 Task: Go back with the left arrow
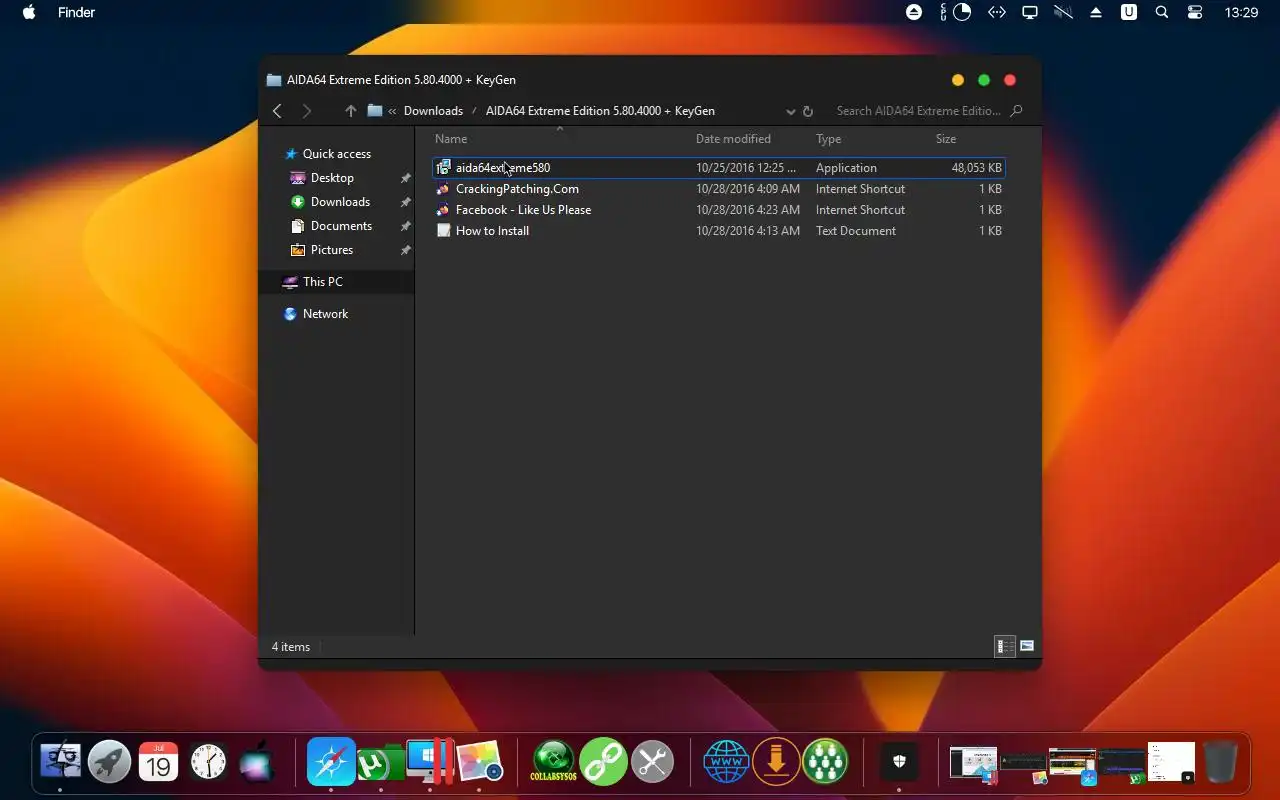click(x=277, y=111)
